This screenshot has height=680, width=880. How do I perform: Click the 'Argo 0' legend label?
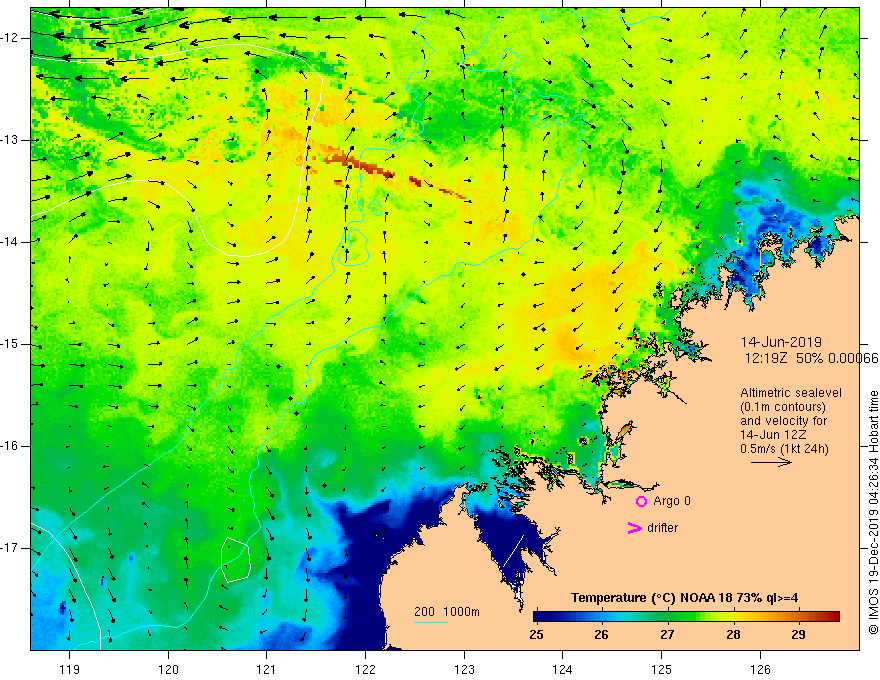point(672,501)
